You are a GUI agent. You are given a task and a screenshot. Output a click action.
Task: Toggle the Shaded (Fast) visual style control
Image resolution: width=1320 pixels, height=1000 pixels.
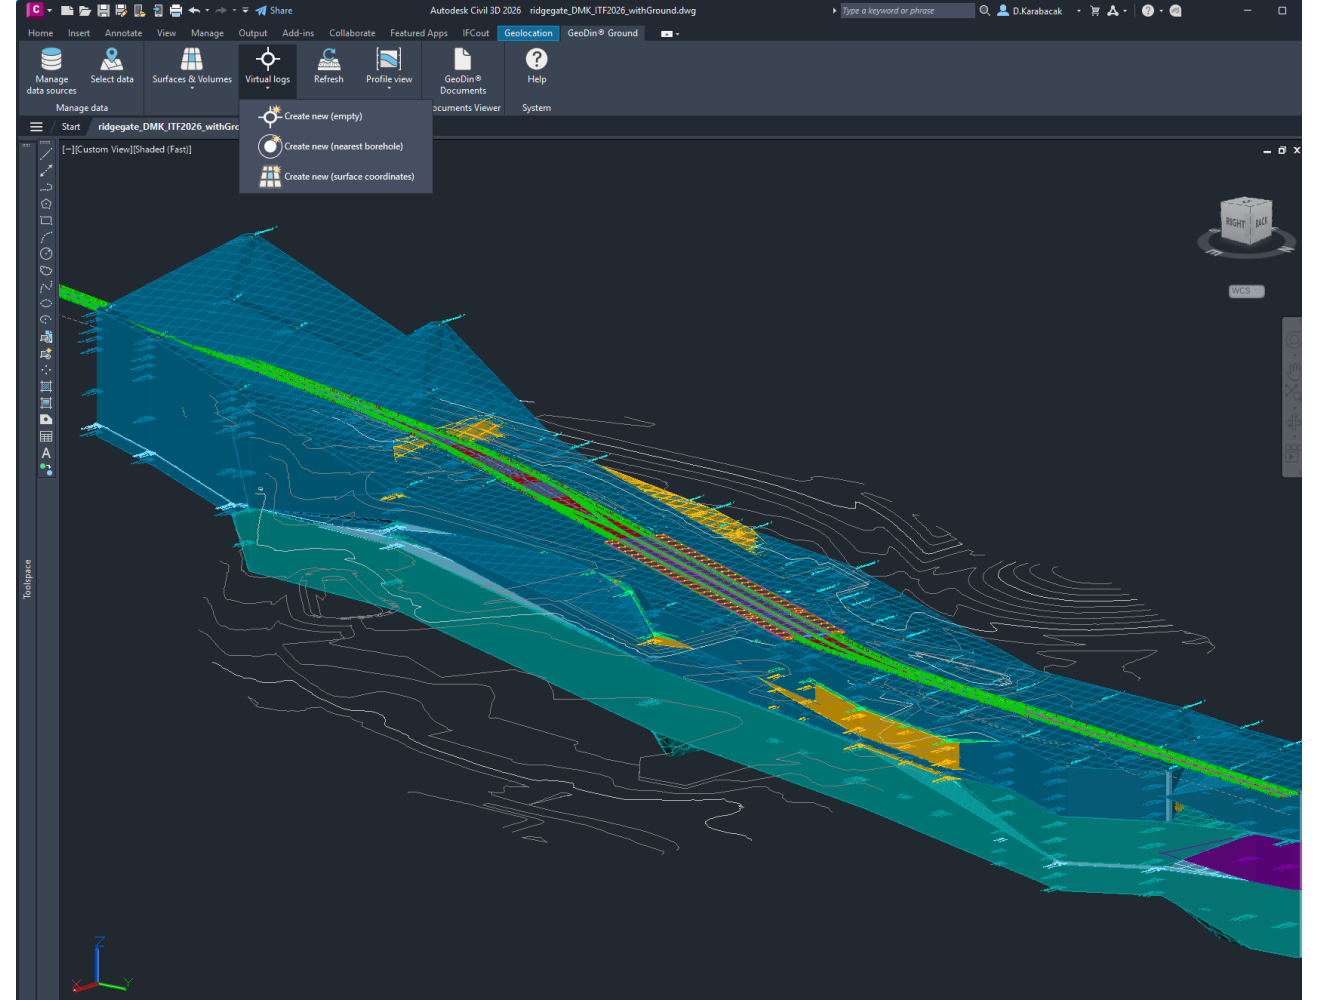162,150
